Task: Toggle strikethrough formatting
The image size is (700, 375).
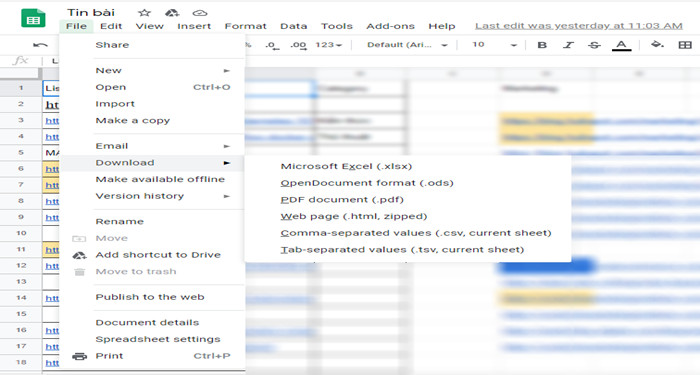Action: (594, 45)
